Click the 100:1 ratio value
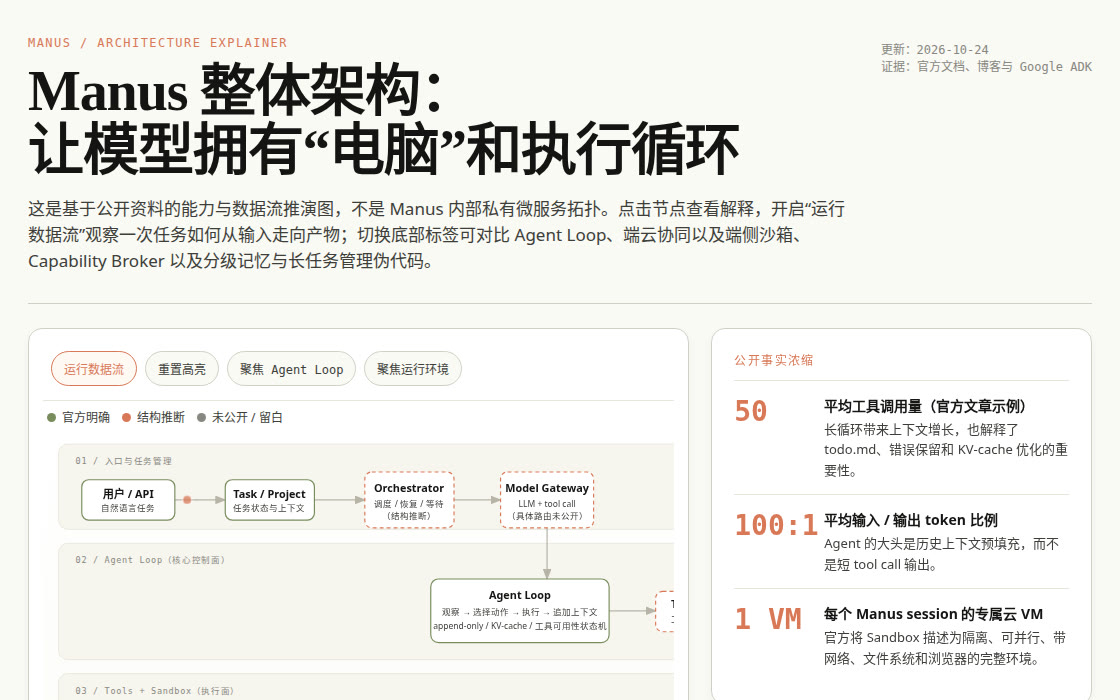Image resolution: width=1120 pixels, height=700 pixels. [x=776, y=525]
